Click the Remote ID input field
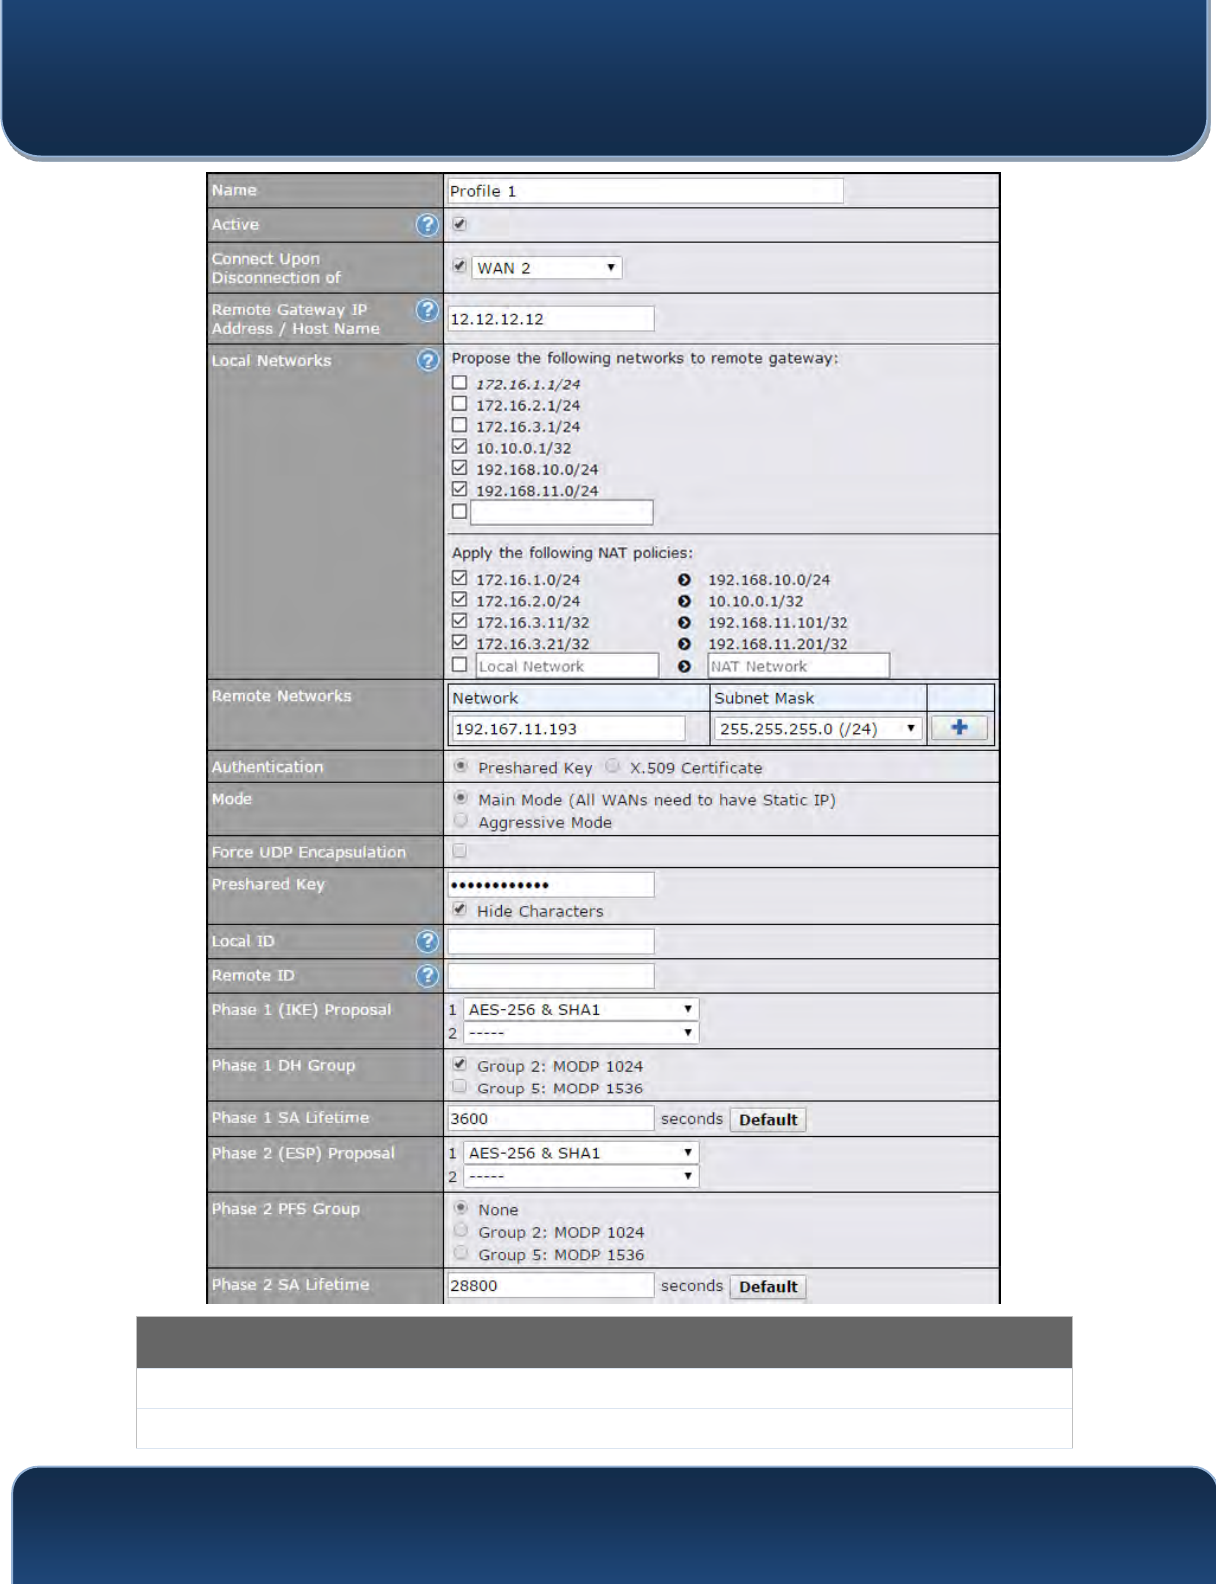The image size is (1216, 1584). (550, 975)
